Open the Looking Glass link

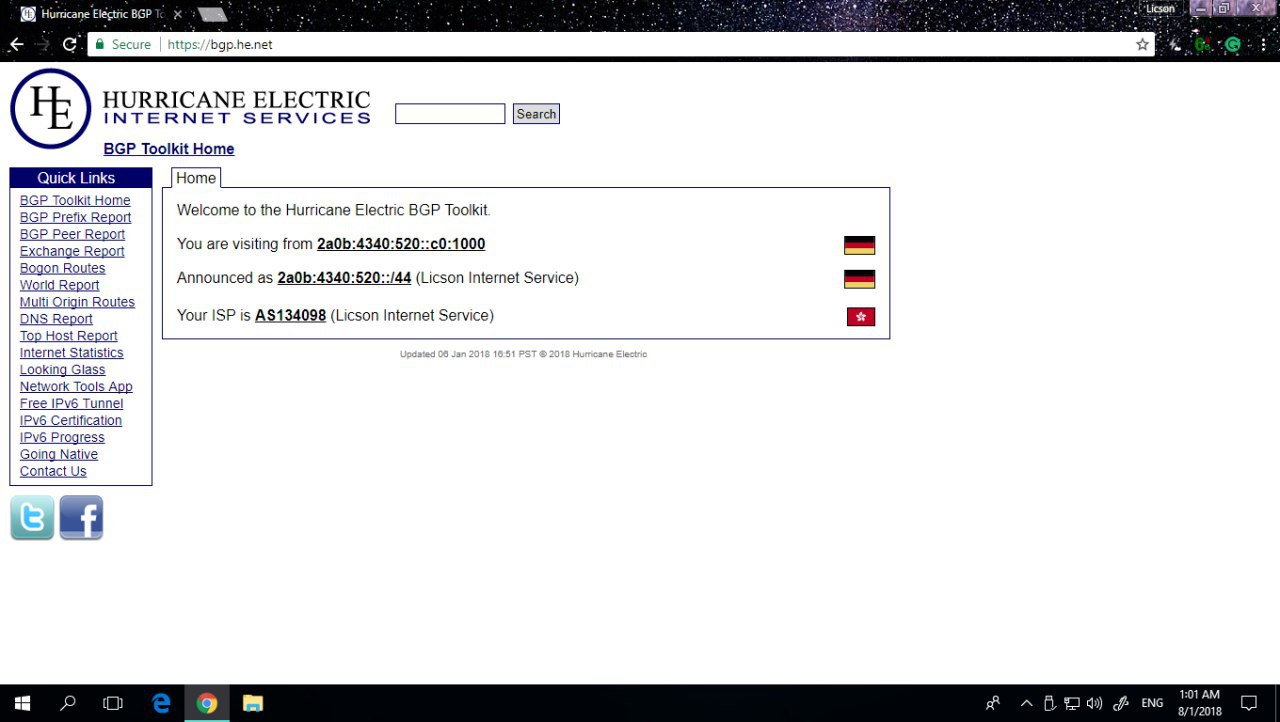click(63, 370)
